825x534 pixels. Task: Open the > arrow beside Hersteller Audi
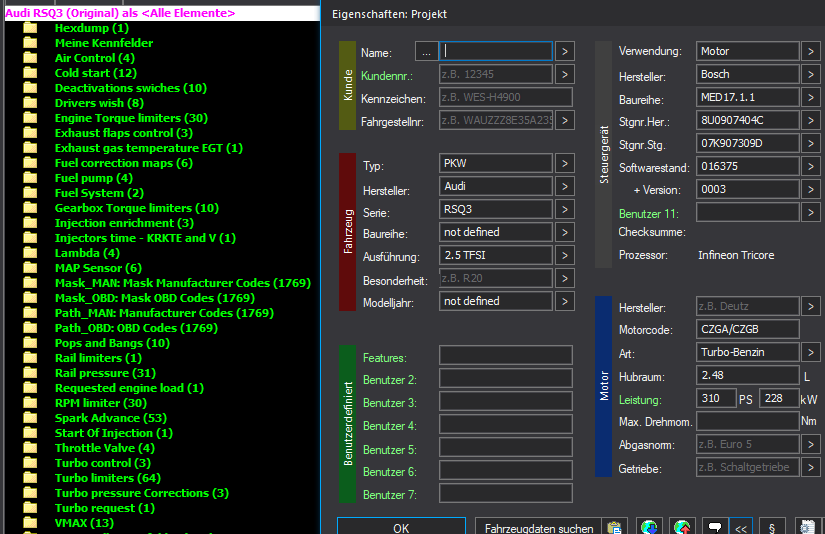565,186
